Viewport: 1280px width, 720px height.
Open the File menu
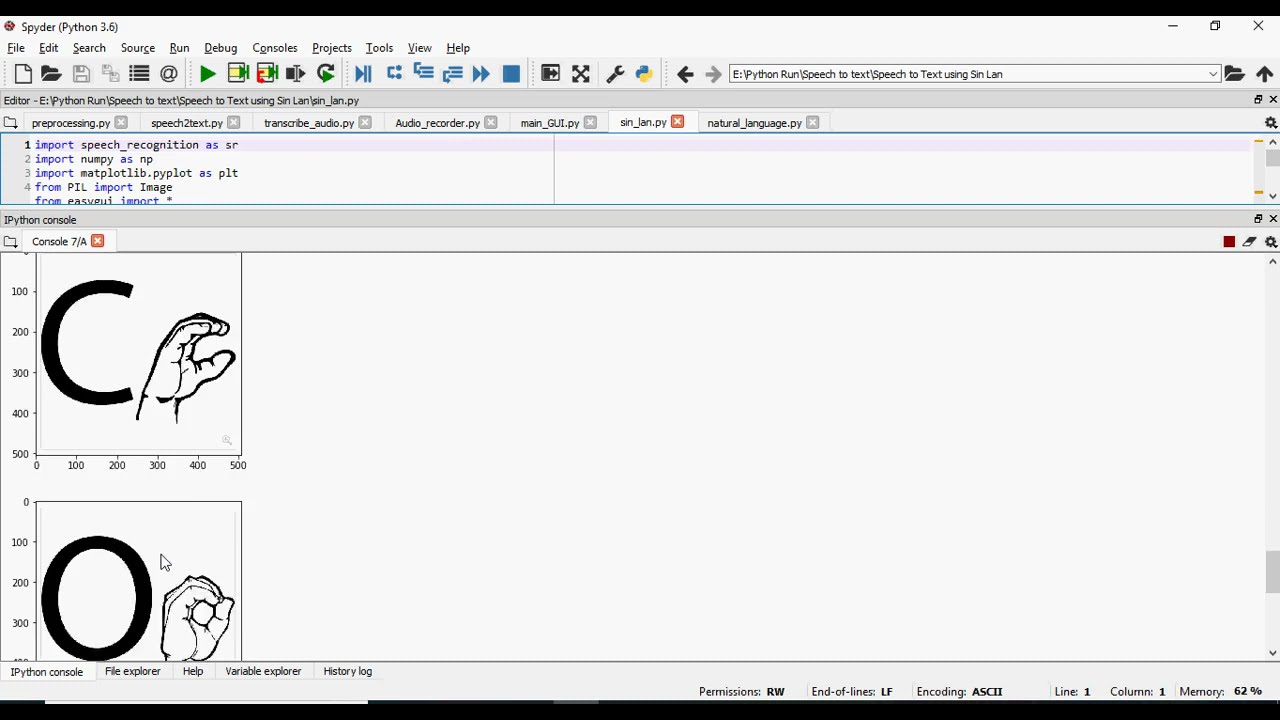point(16,48)
